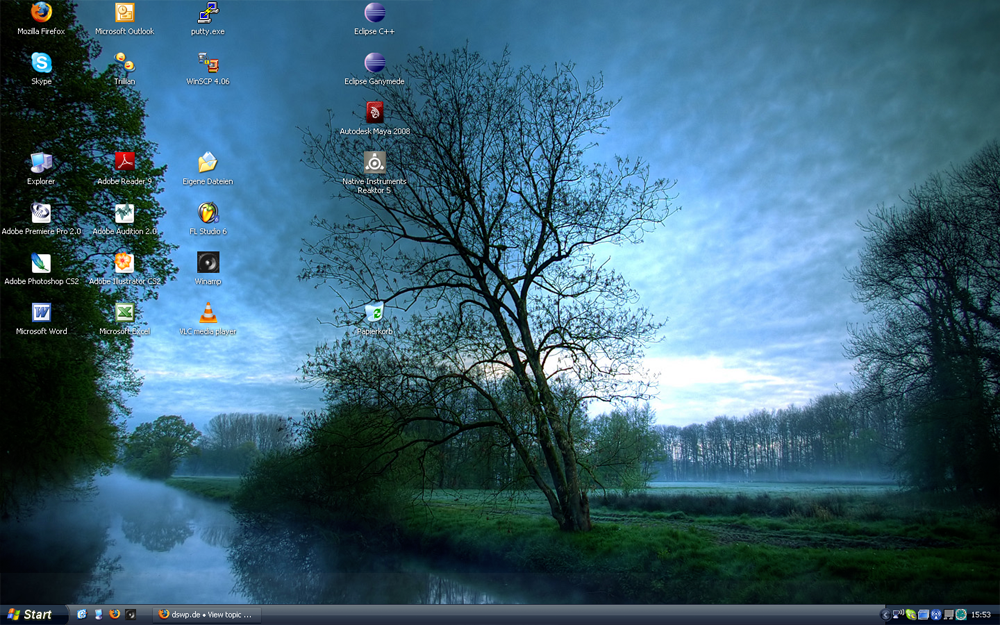
Task: Click the Microsoft Word desktop icon
Action: (x=41, y=318)
